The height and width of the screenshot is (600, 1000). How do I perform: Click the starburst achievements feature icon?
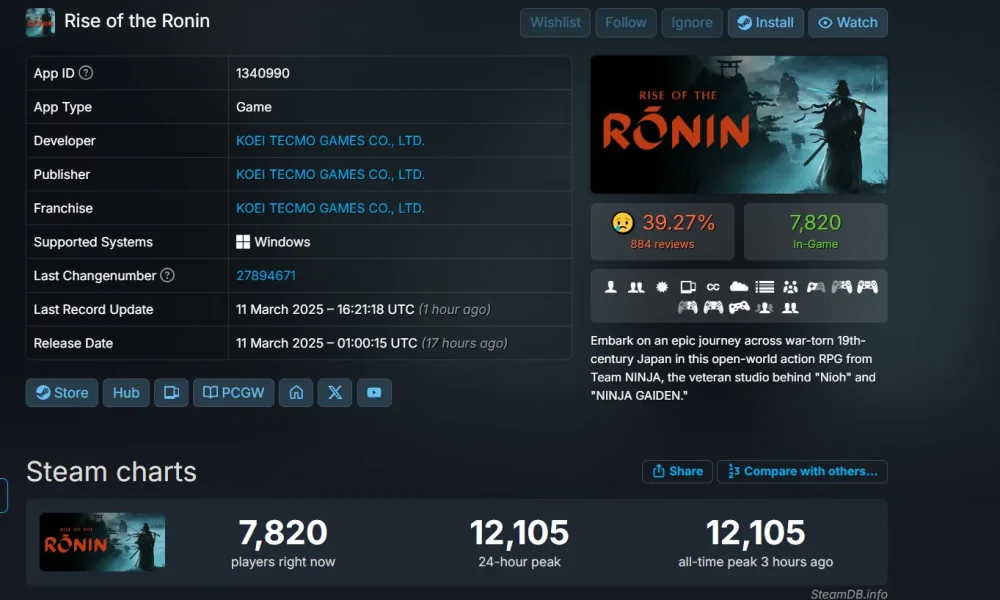[x=662, y=287]
